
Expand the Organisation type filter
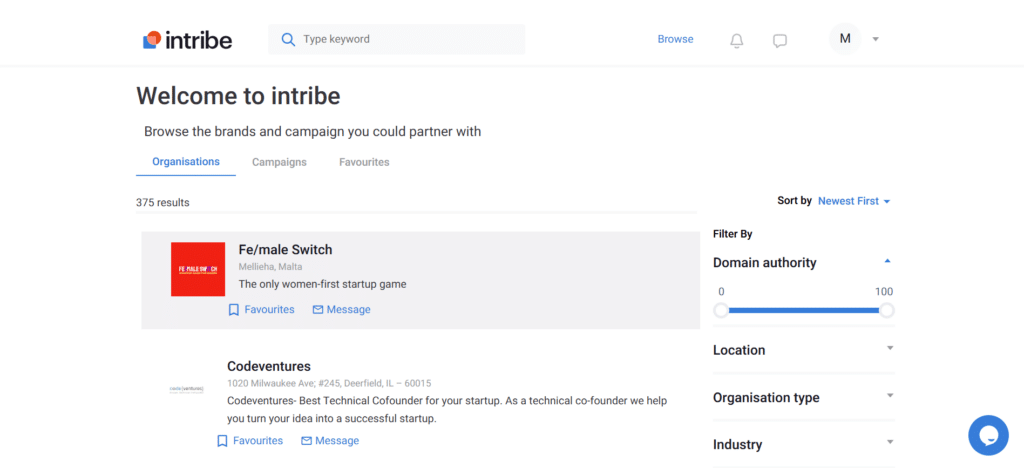pyautogui.click(x=889, y=396)
